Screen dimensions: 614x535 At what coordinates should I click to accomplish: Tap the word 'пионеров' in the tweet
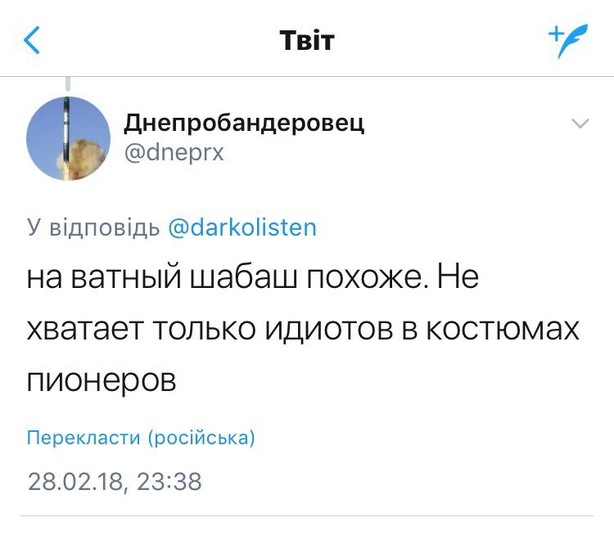pos(103,380)
